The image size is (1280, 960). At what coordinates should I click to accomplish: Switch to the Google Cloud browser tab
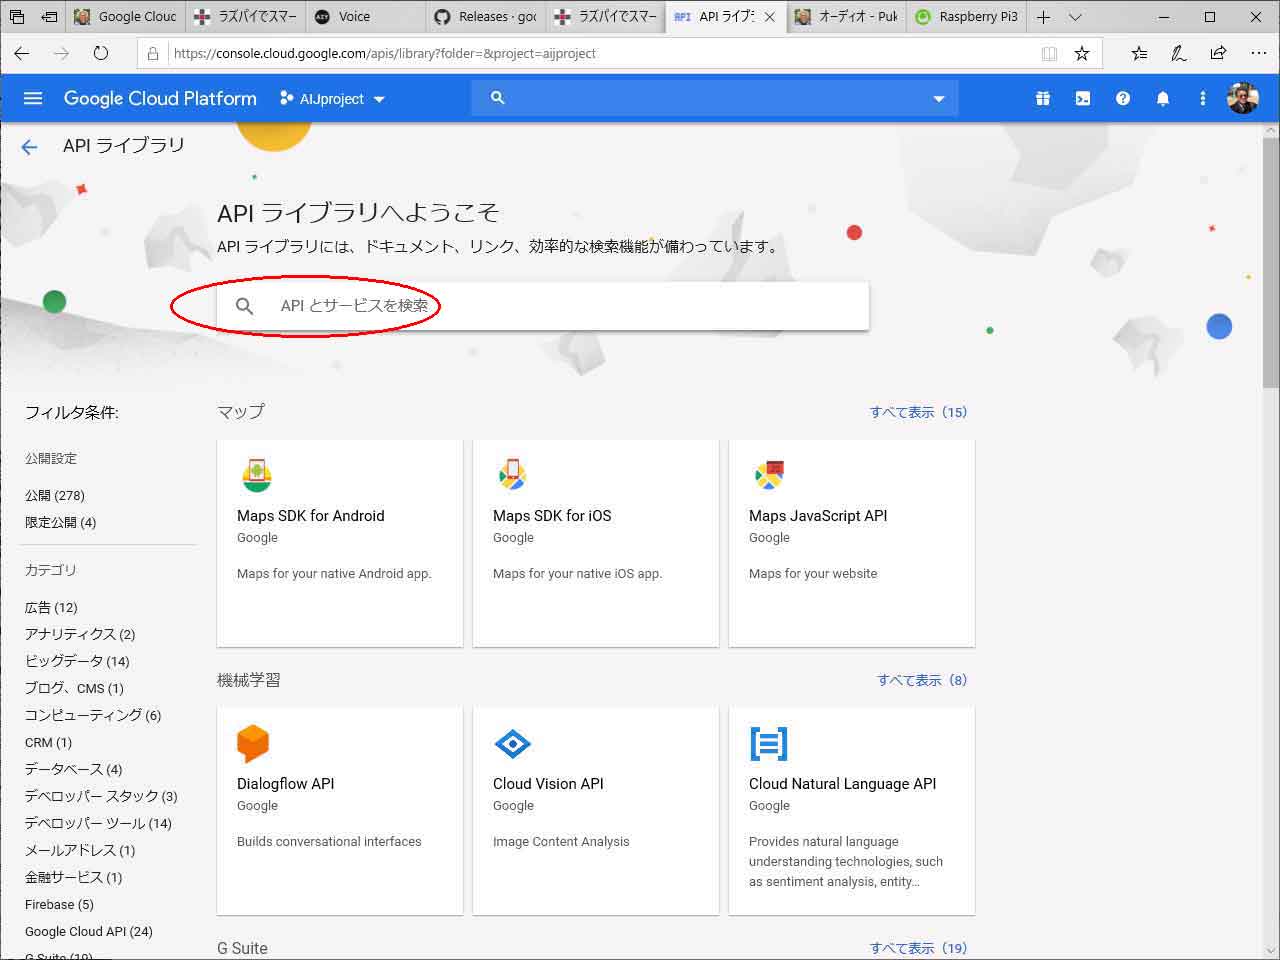126,17
